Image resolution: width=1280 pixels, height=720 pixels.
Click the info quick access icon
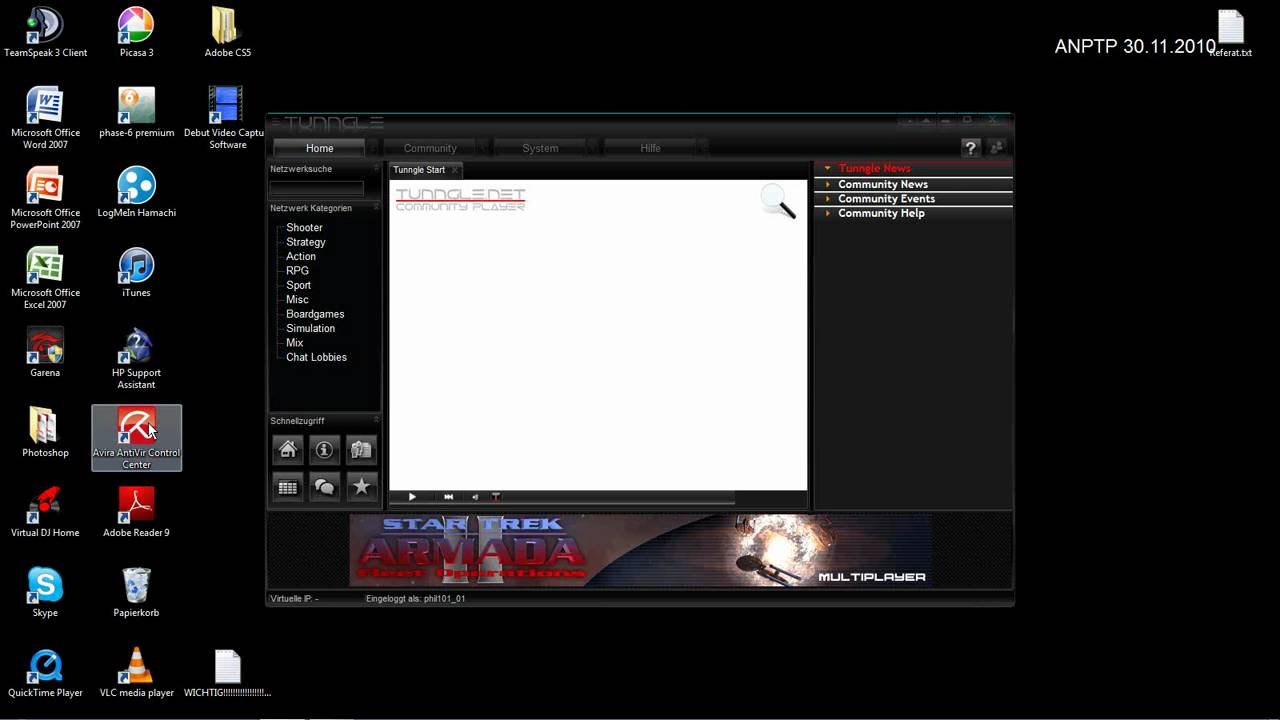[x=324, y=450]
